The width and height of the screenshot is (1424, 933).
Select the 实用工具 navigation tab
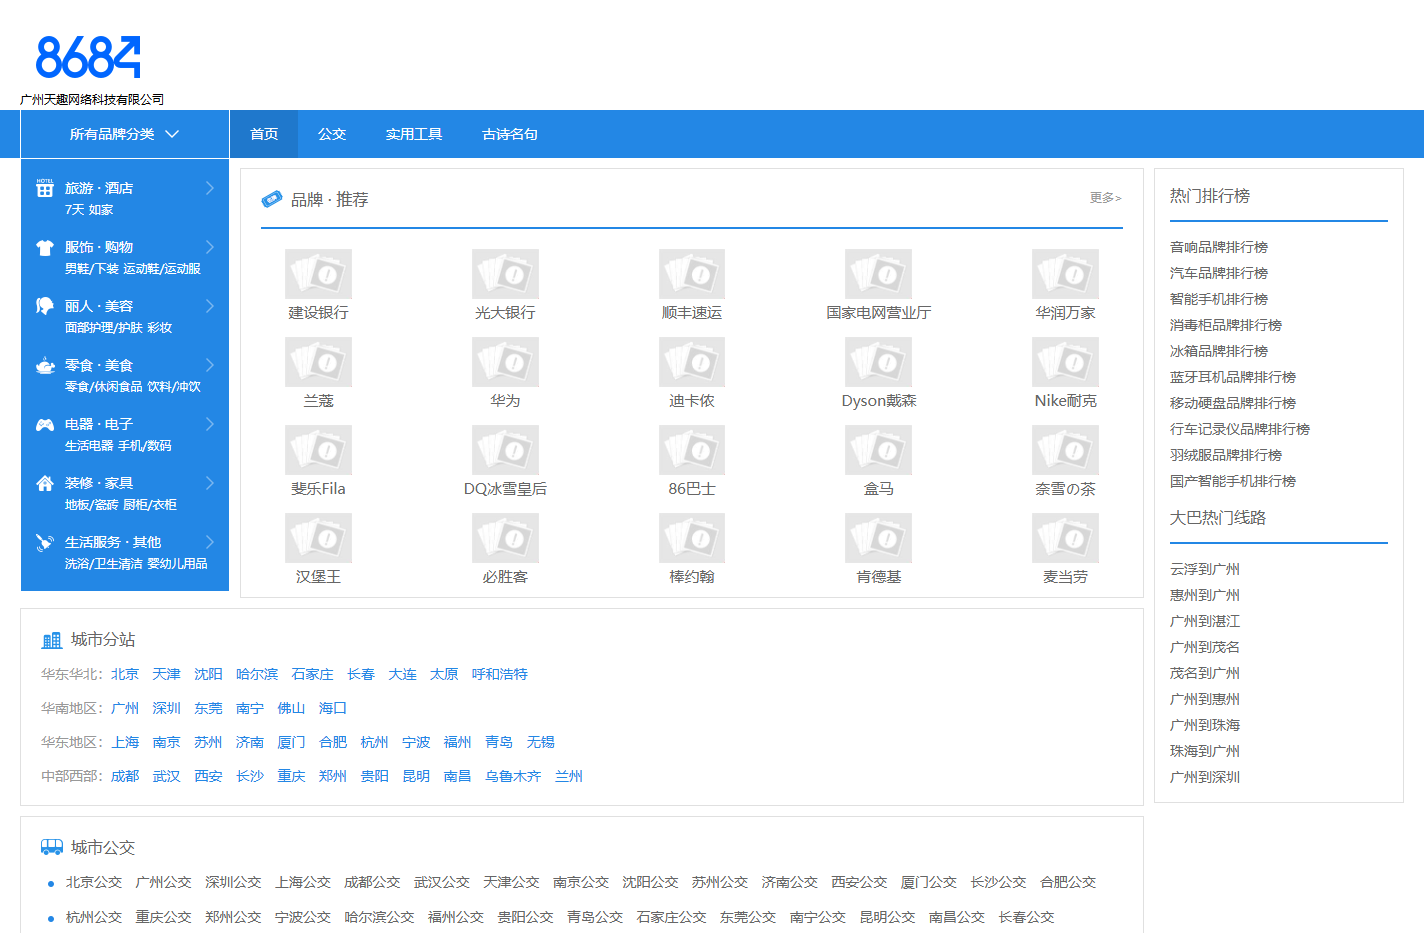[414, 134]
